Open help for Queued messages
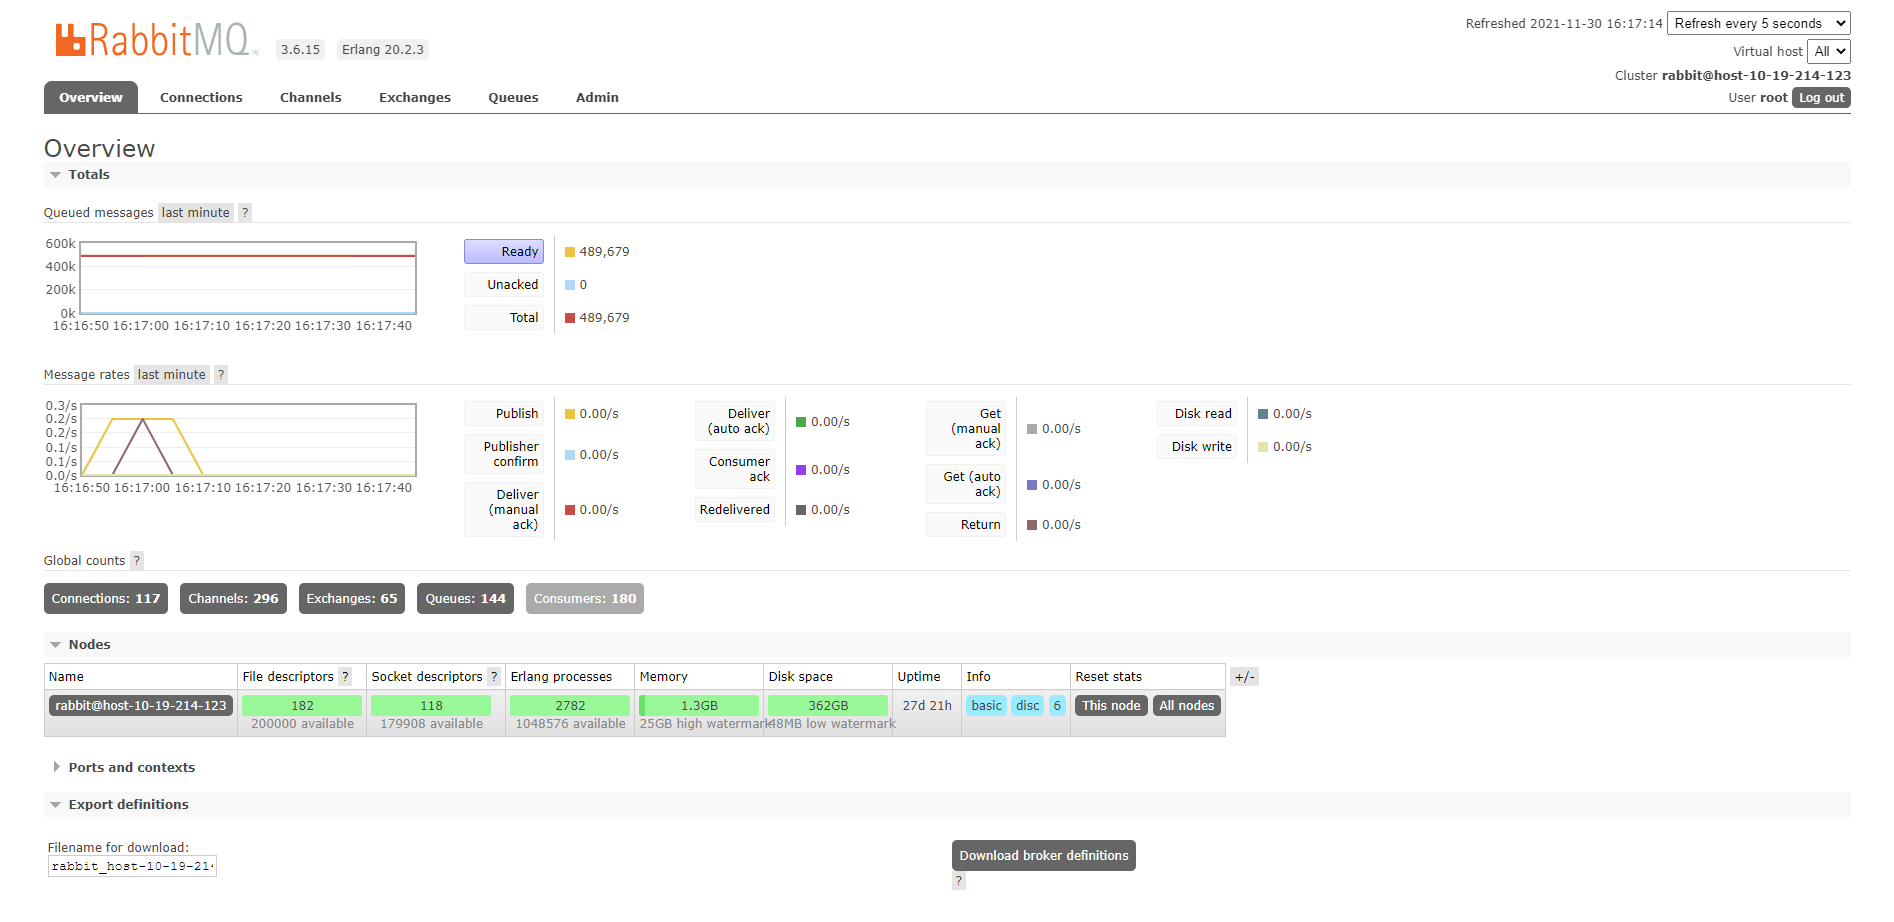Viewport: 1894px width, 922px height. (x=245, y=212)
